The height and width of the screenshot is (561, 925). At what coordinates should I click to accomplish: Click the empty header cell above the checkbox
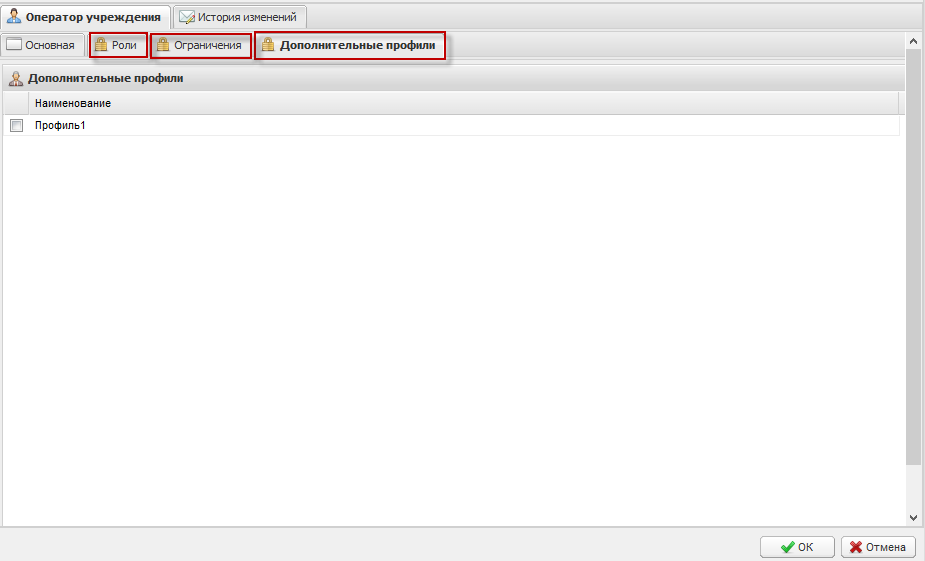[x=16, y=103]
